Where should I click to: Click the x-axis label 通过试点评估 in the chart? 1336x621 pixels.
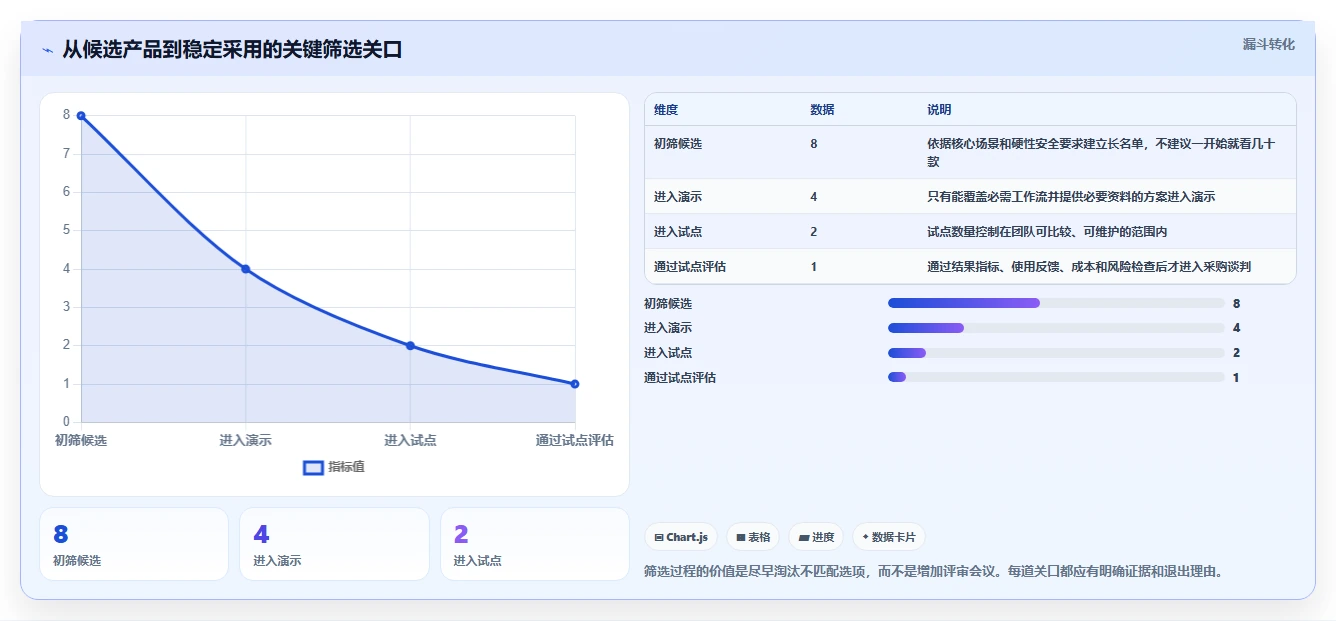[x=574, y=440]
